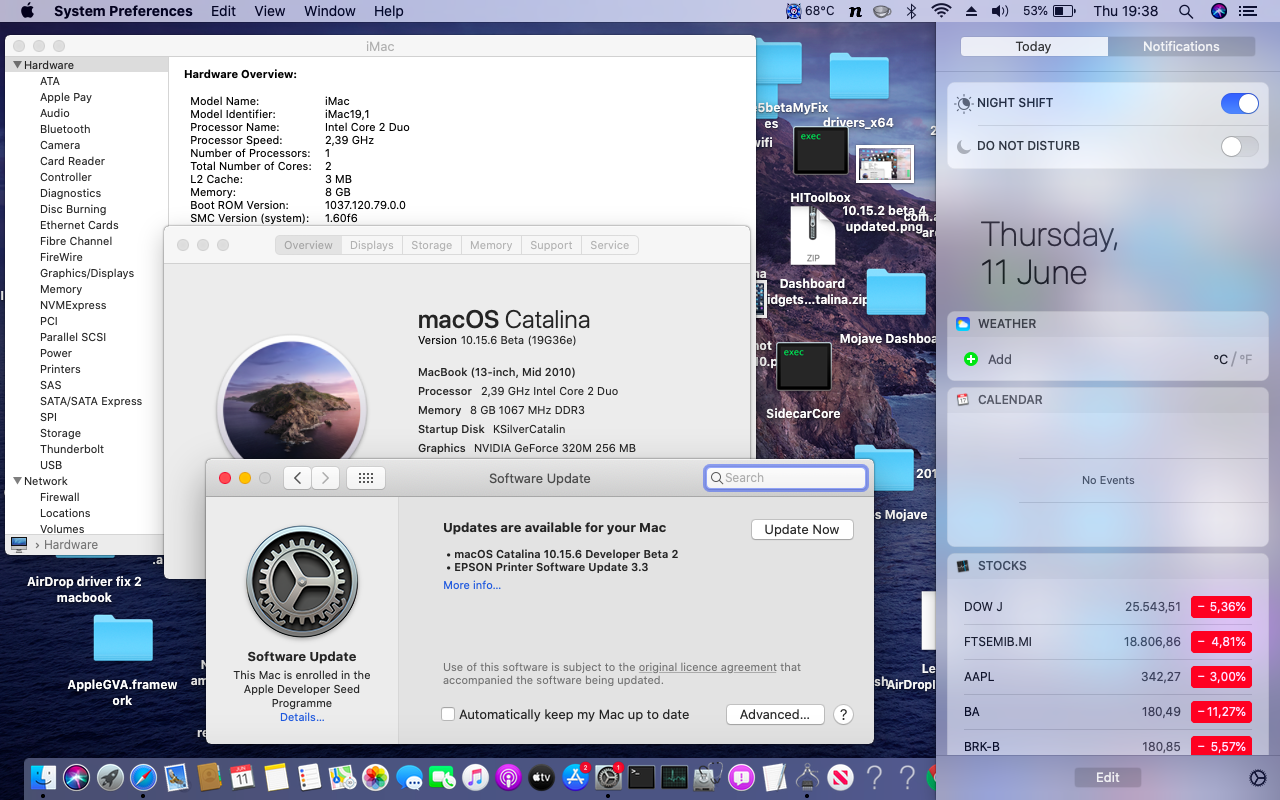Viewport: 1280px width, 800px height.
Task: Open Activity Monitor icon in the Dock
Action: coord(675,777)
